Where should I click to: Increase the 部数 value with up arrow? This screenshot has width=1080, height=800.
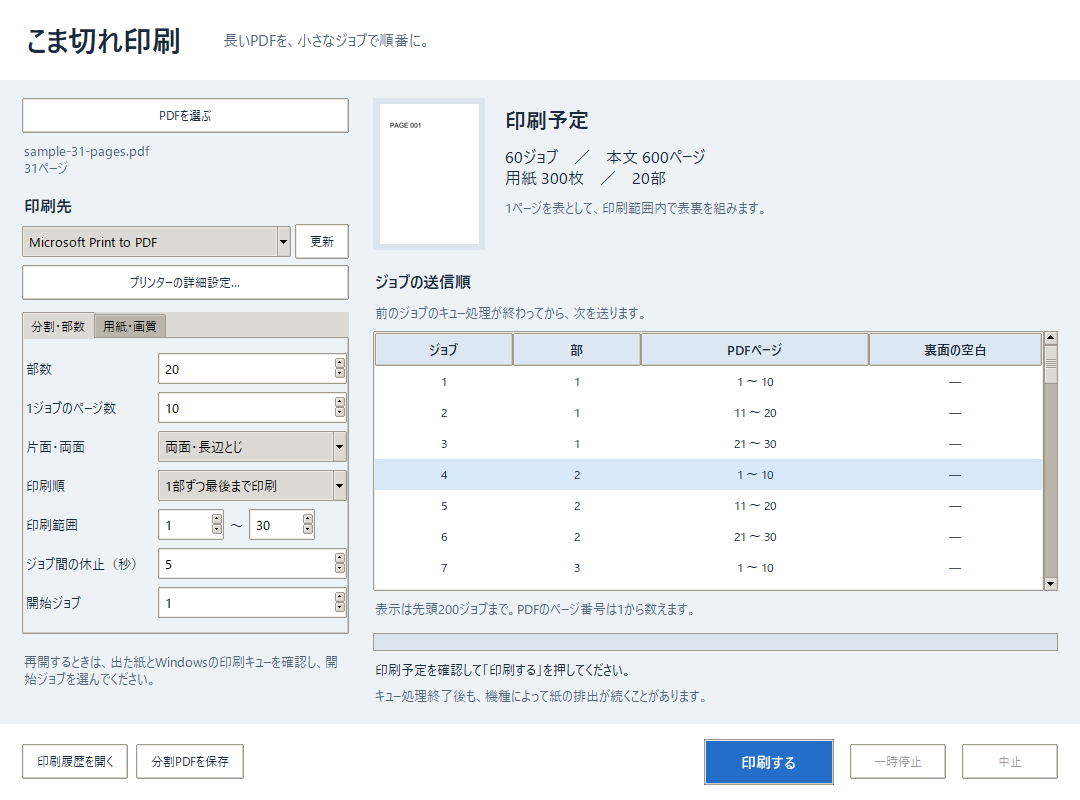click(340, 362)
